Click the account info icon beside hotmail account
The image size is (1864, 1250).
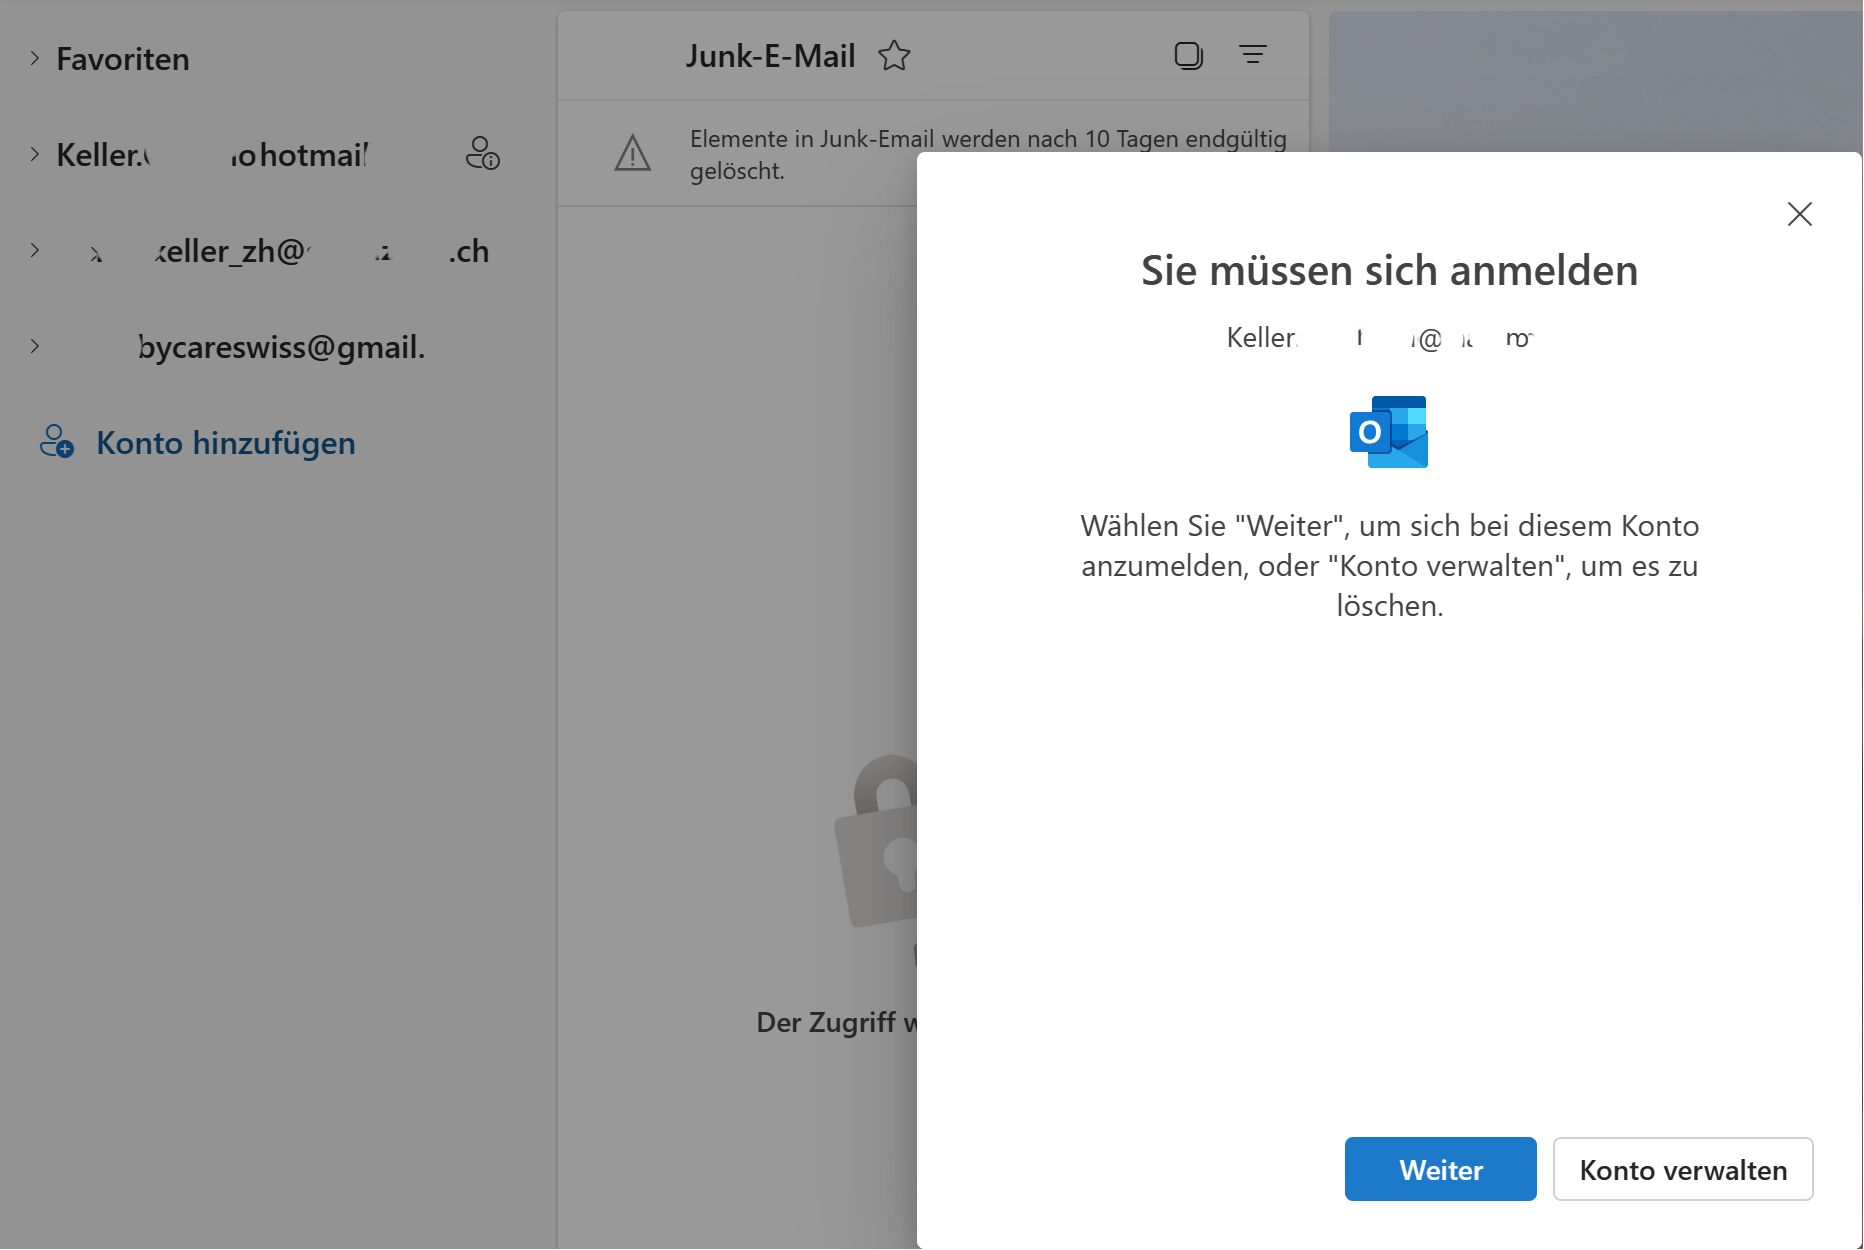483,153
